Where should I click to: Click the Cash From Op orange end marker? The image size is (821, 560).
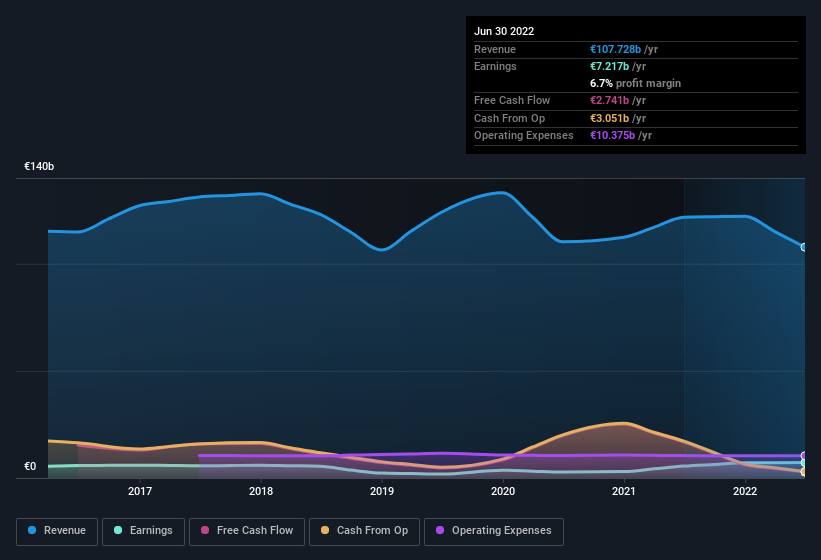(804, 472)
